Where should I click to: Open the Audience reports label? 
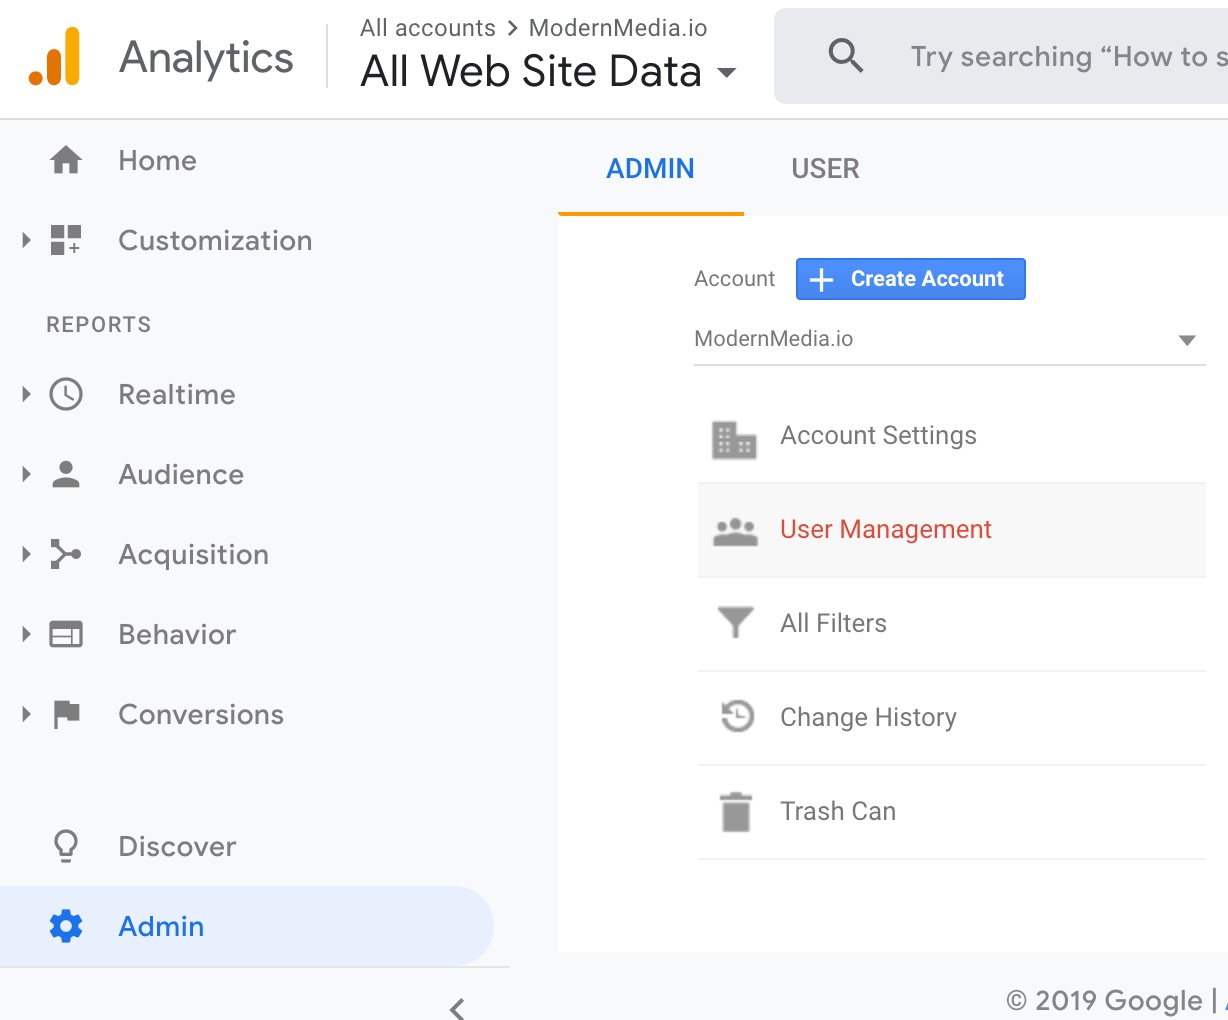[181, 474]
